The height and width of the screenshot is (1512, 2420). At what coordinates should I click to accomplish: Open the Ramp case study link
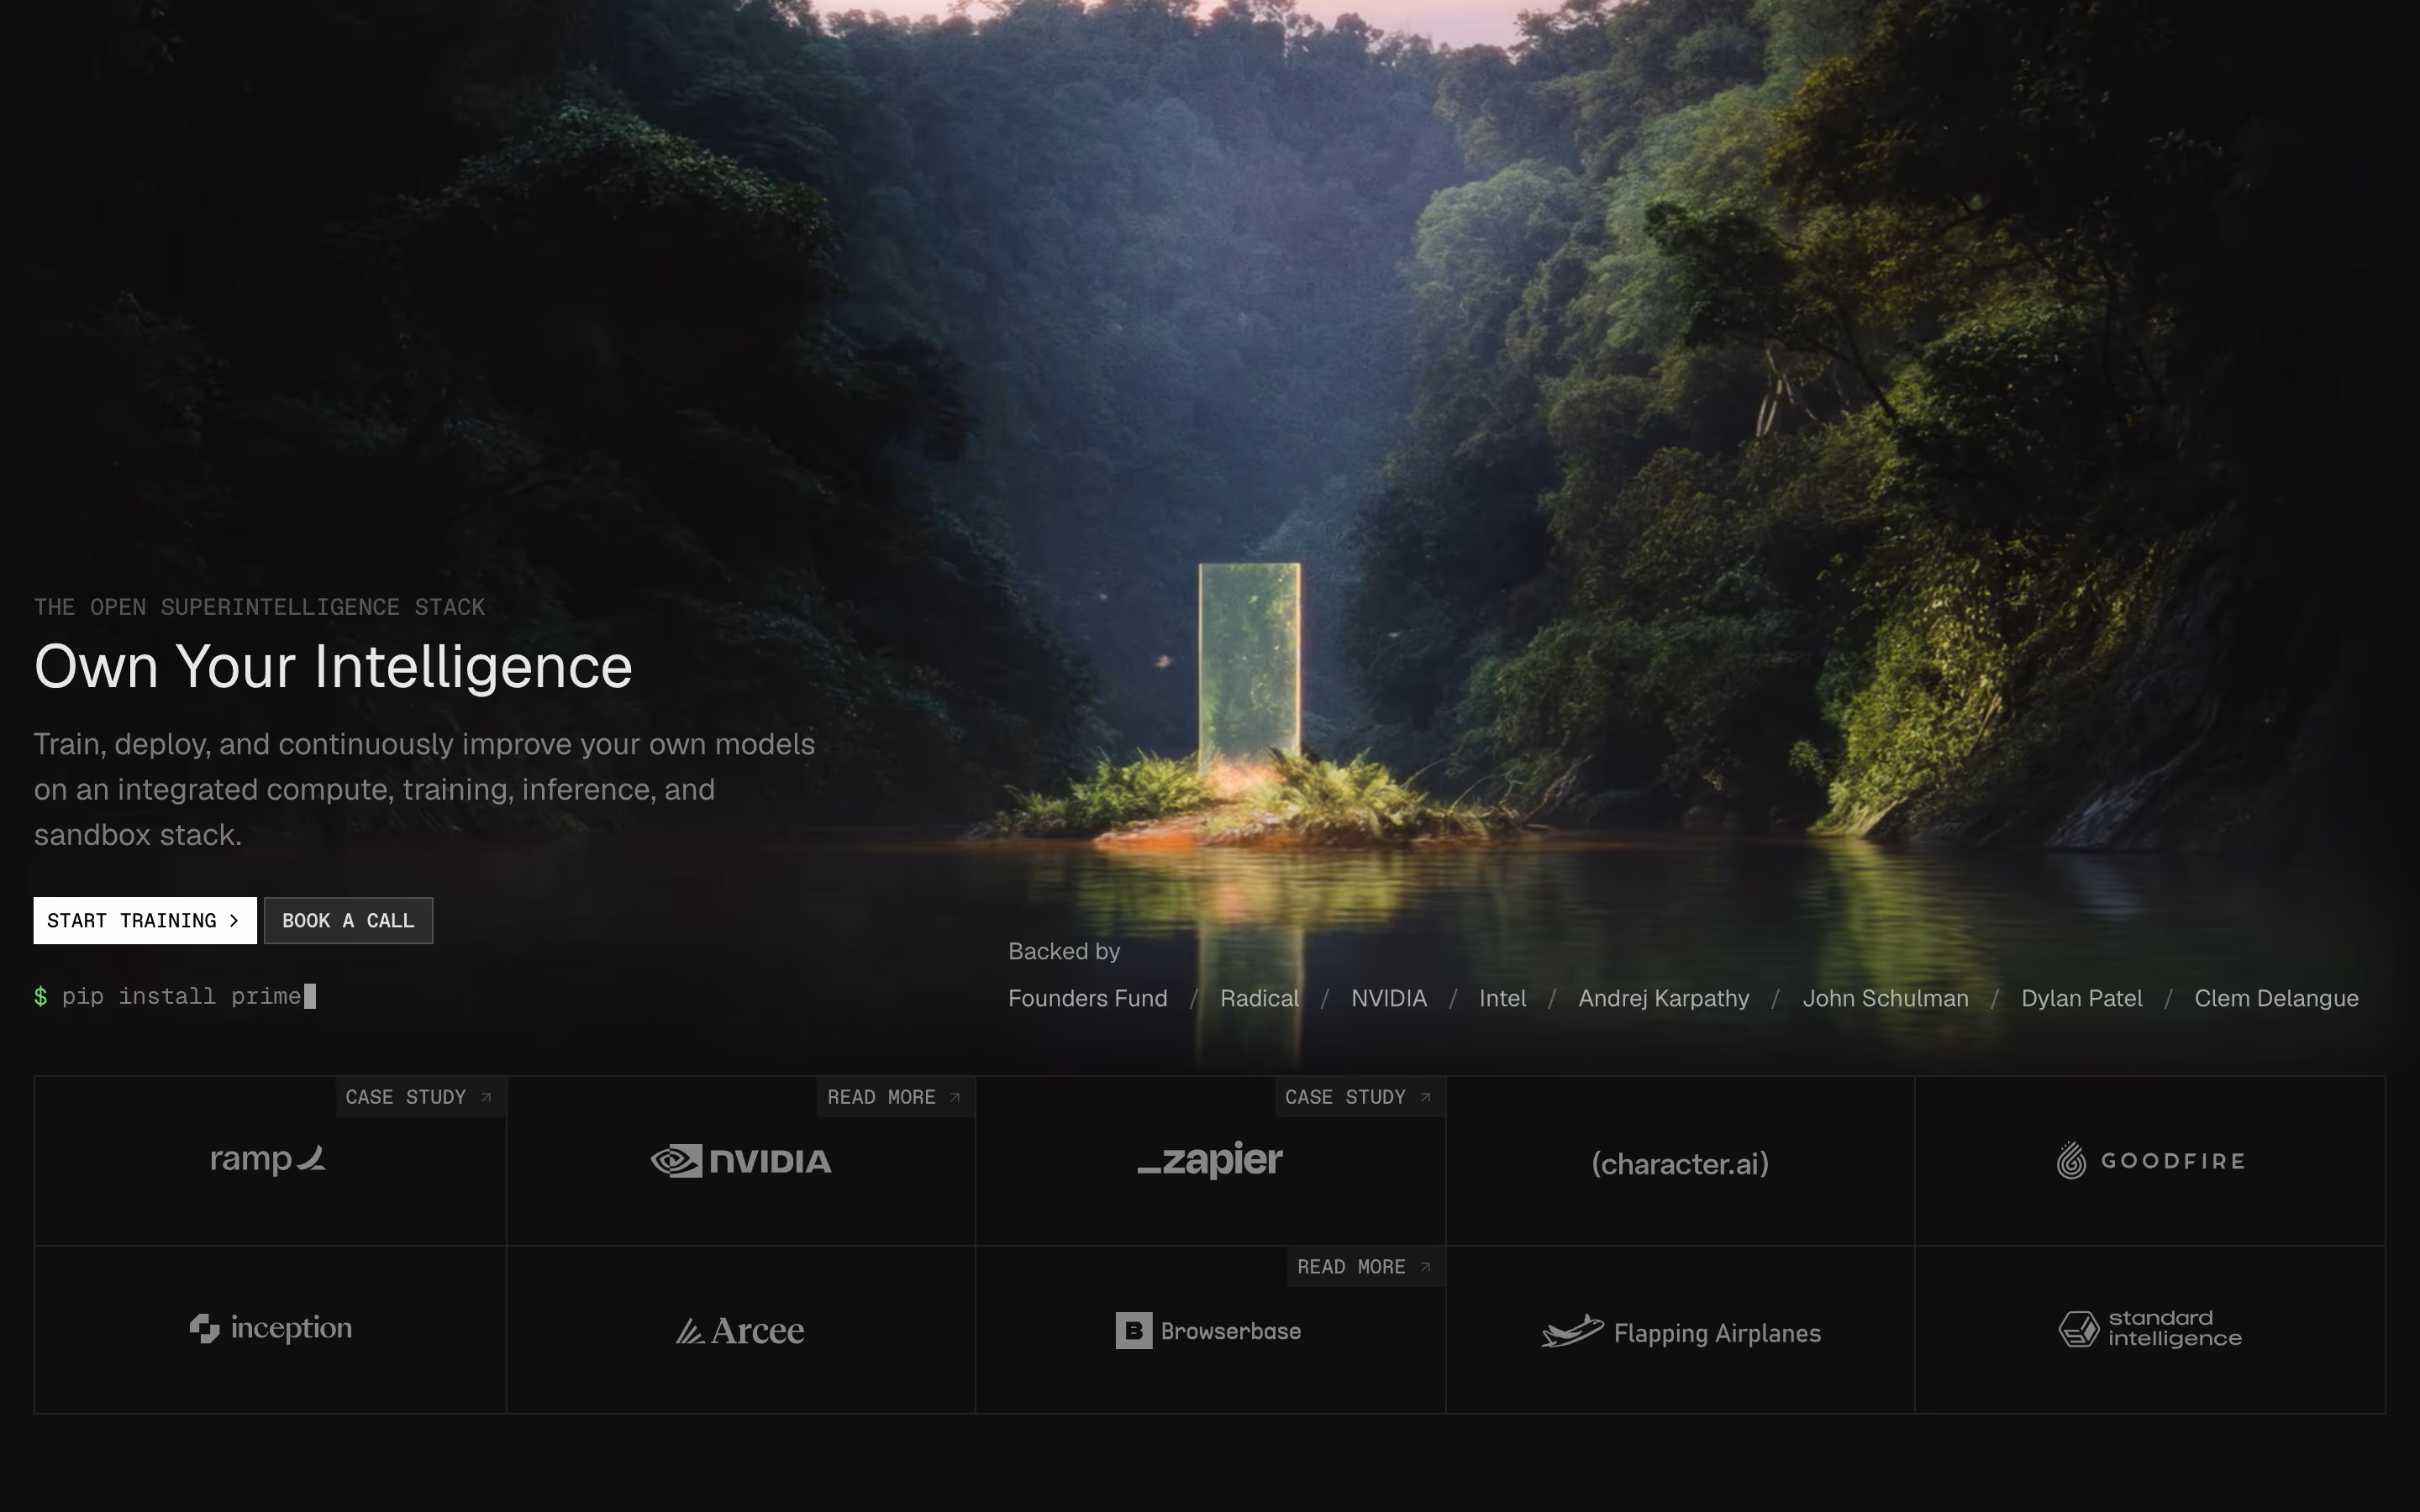tap(420, 1097)
